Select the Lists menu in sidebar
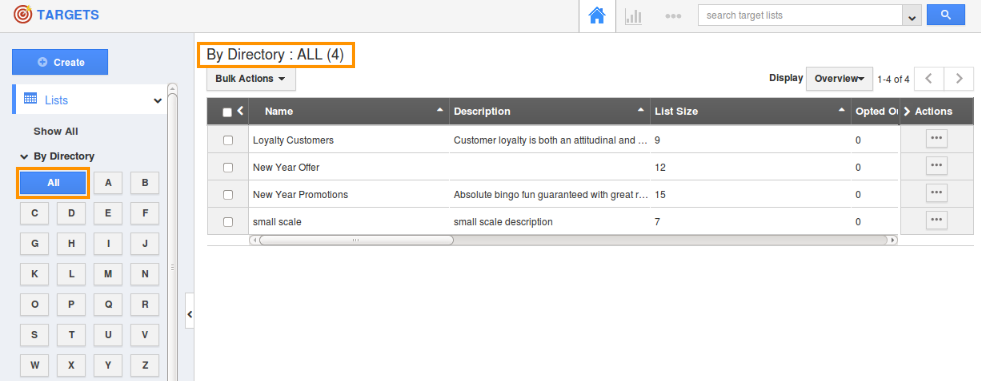Image resolution: width=981 pixels, height=381 pixels. click(x=89, y=100)
